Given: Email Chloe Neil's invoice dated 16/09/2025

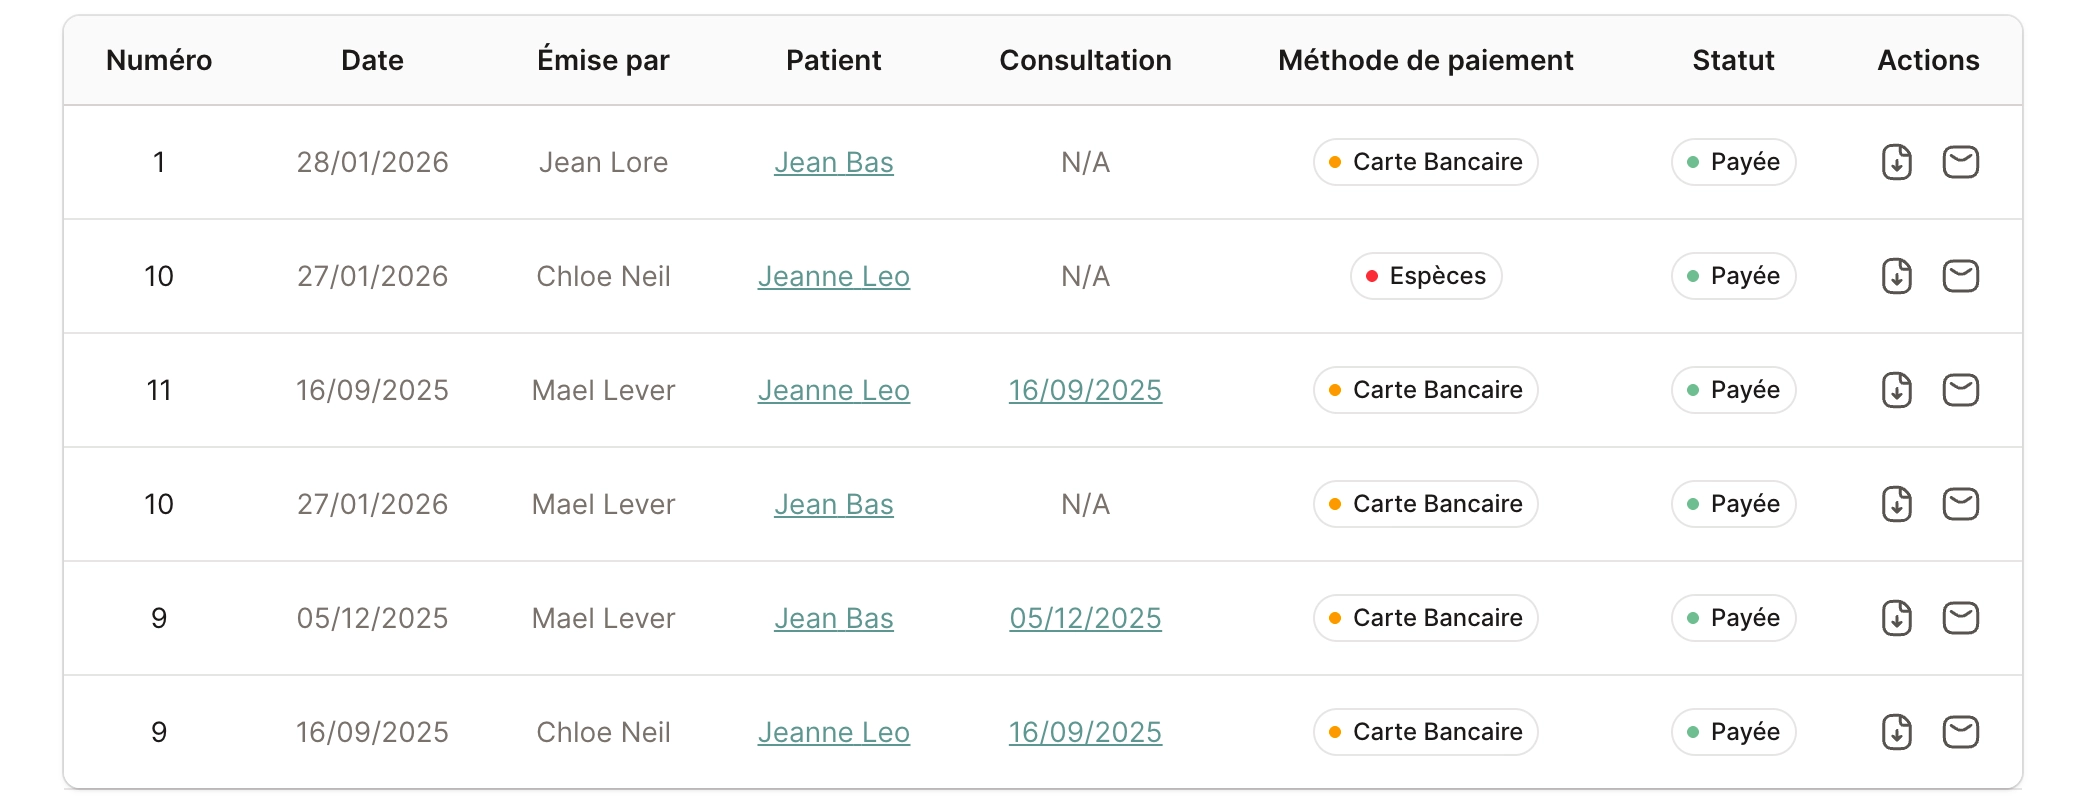Looking at the screenshot, I should point(1960,732).
